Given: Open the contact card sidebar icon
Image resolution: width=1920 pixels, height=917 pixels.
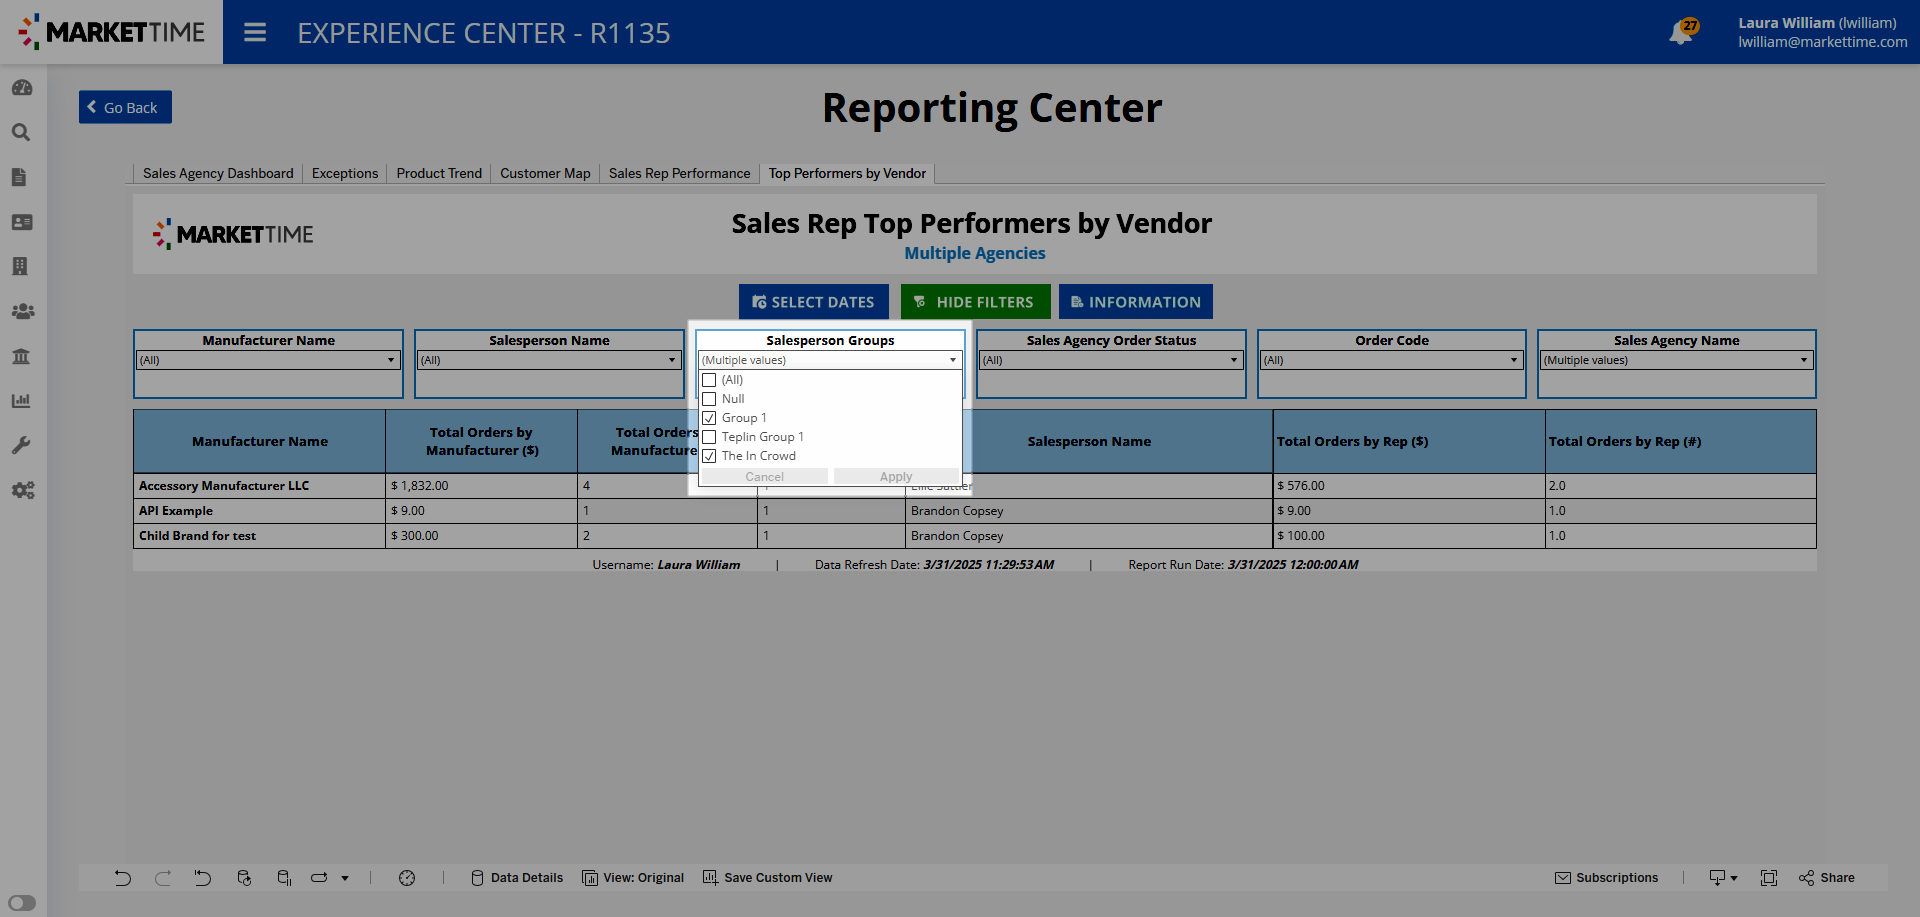Looking at the screenshot, I should tap(22, 222).
